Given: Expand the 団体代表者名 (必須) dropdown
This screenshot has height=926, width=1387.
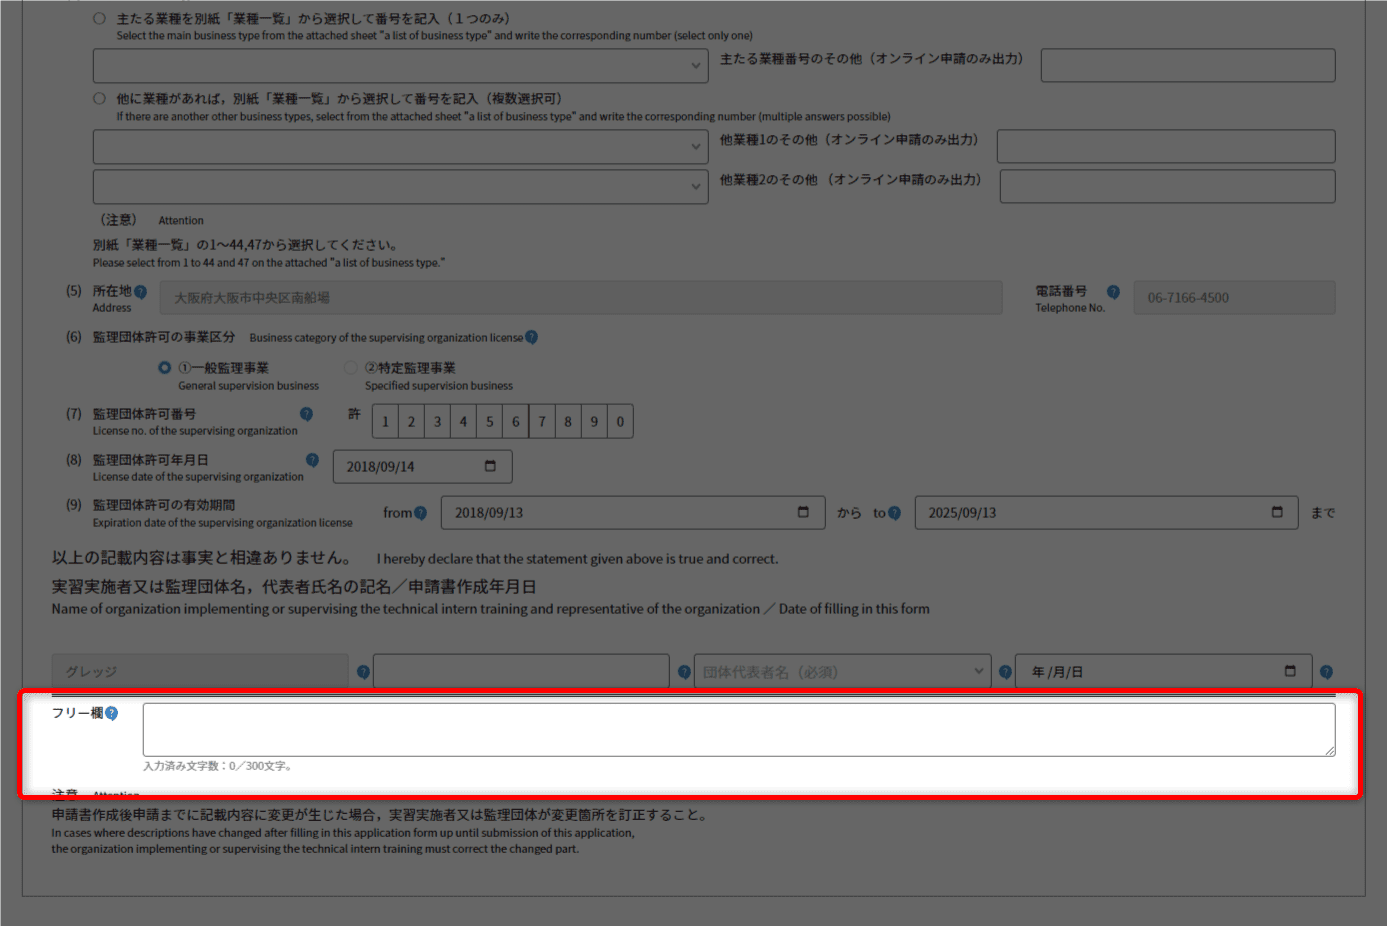Looking at the screenshot, I should (x=843, y=672).
